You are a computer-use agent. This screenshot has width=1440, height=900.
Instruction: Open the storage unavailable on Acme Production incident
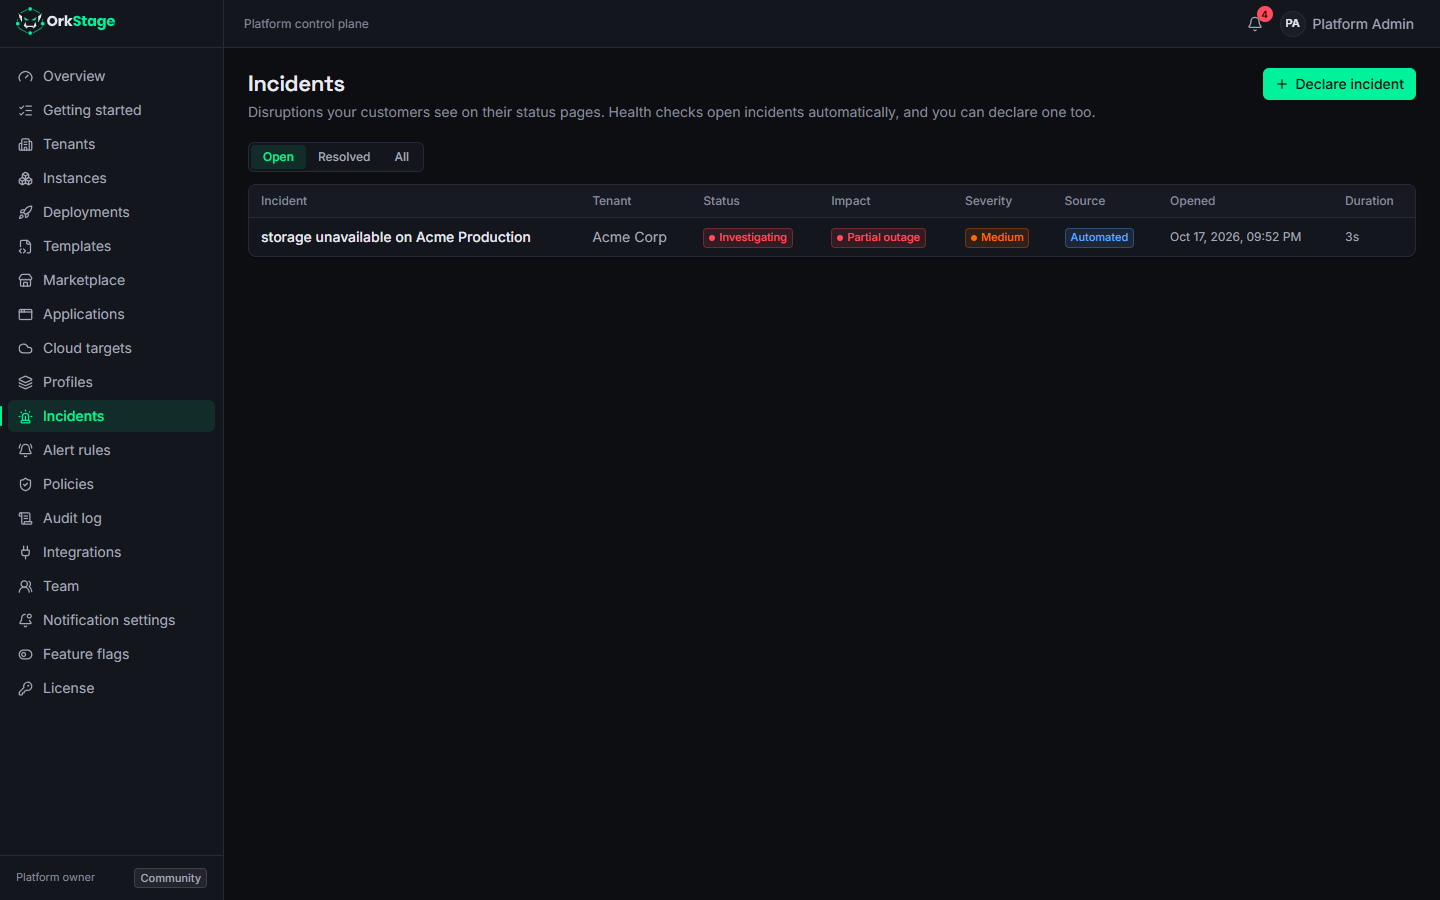point(396,237)
